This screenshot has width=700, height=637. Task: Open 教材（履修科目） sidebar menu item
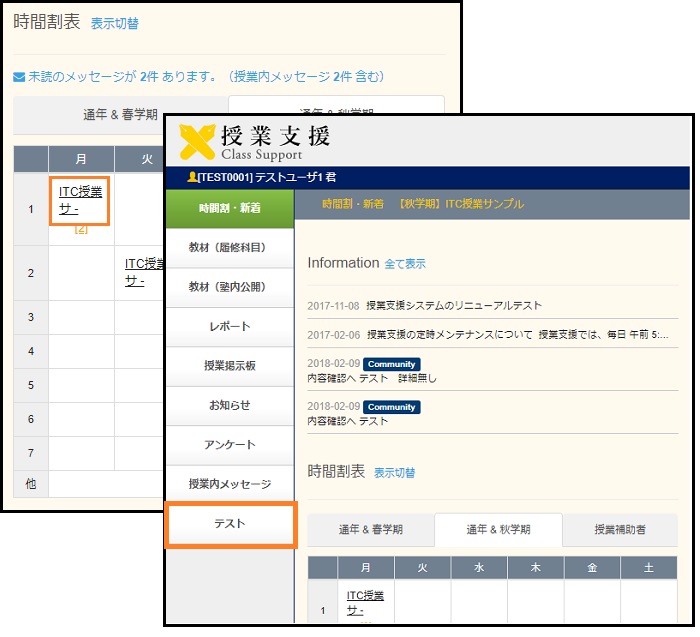229,247
